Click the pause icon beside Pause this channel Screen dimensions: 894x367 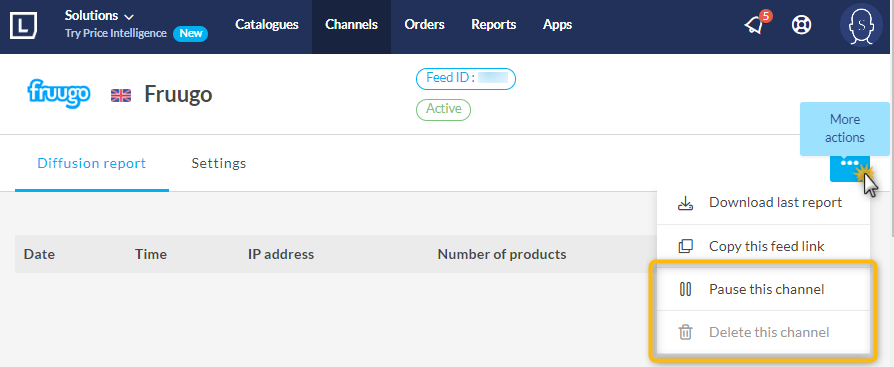point(685,289)
